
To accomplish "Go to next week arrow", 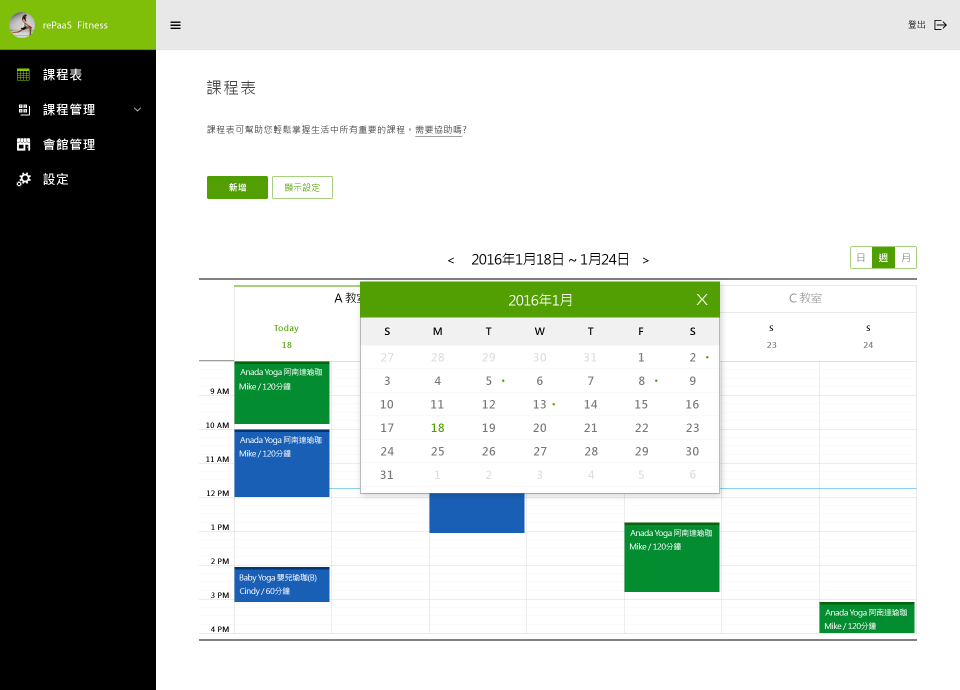I will click(646, 260).
